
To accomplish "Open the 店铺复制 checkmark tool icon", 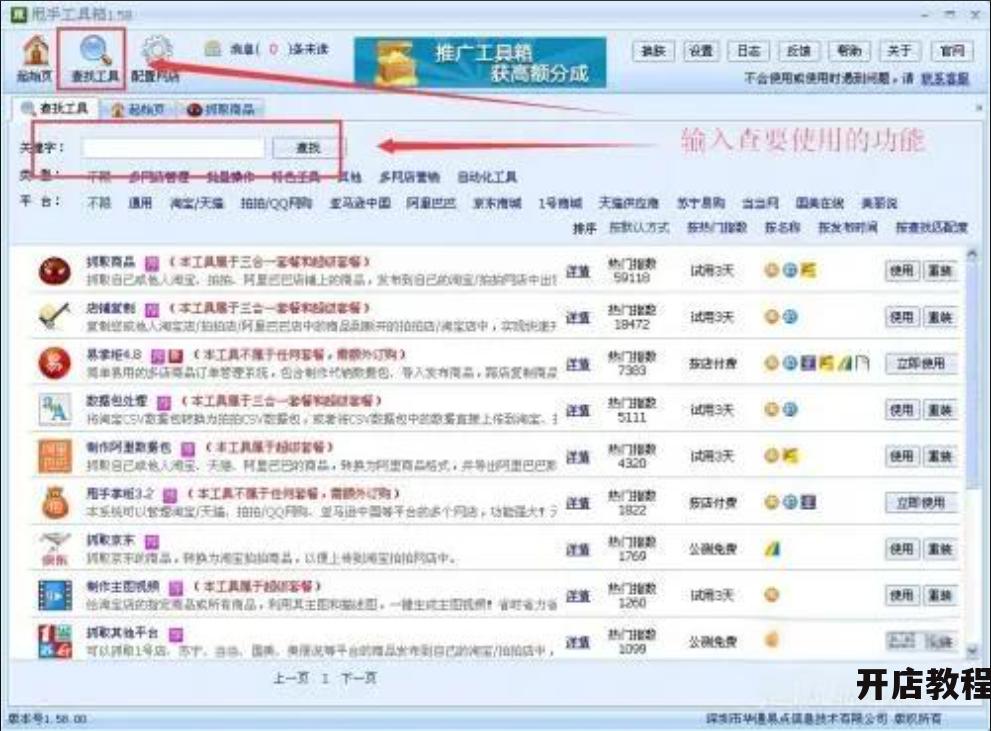I will click(x=54, y=317).
